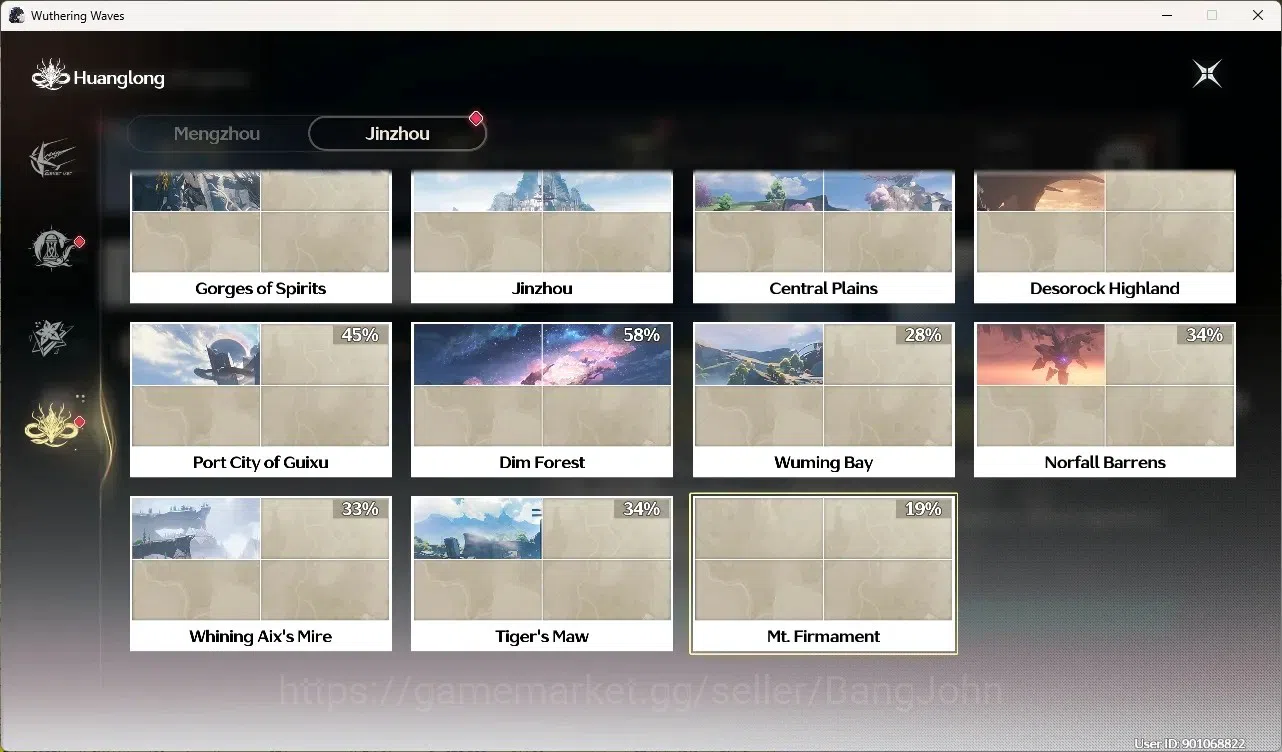Open the Jinzhou area card
Screen dimensions: 1282x752
pos(542,237)
